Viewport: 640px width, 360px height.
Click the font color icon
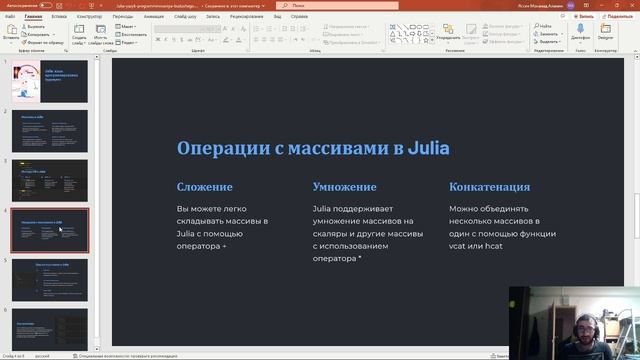point(239,40)
